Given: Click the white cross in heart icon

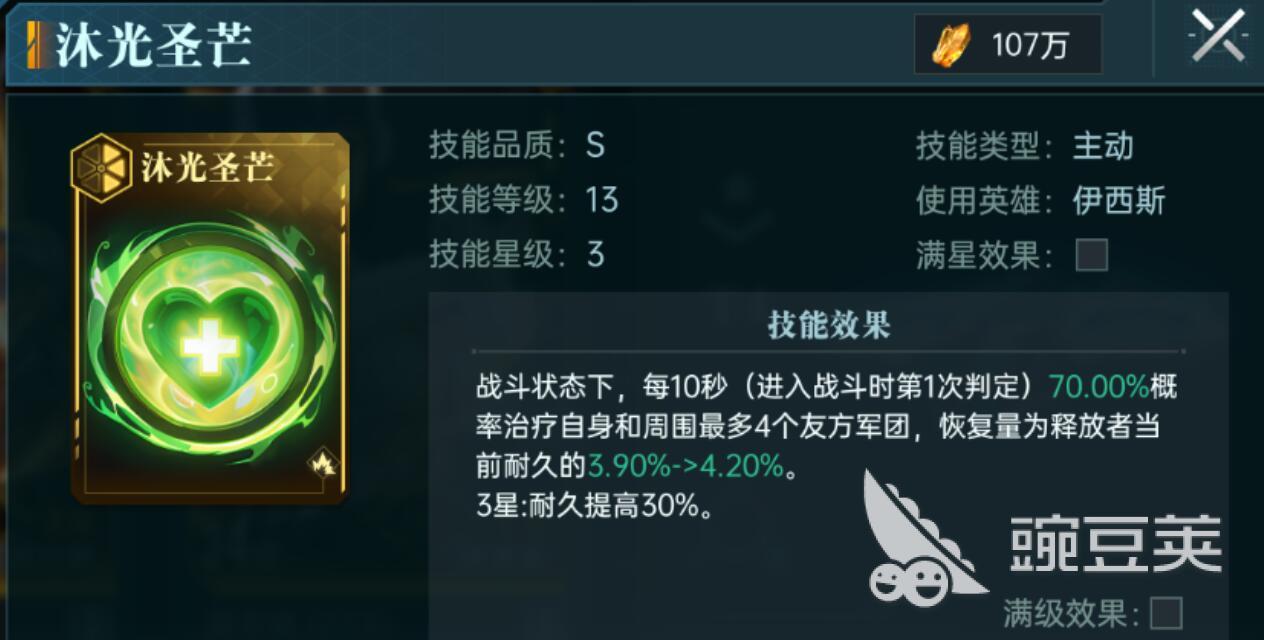Looking at the screenshot, I should (210, 347).
